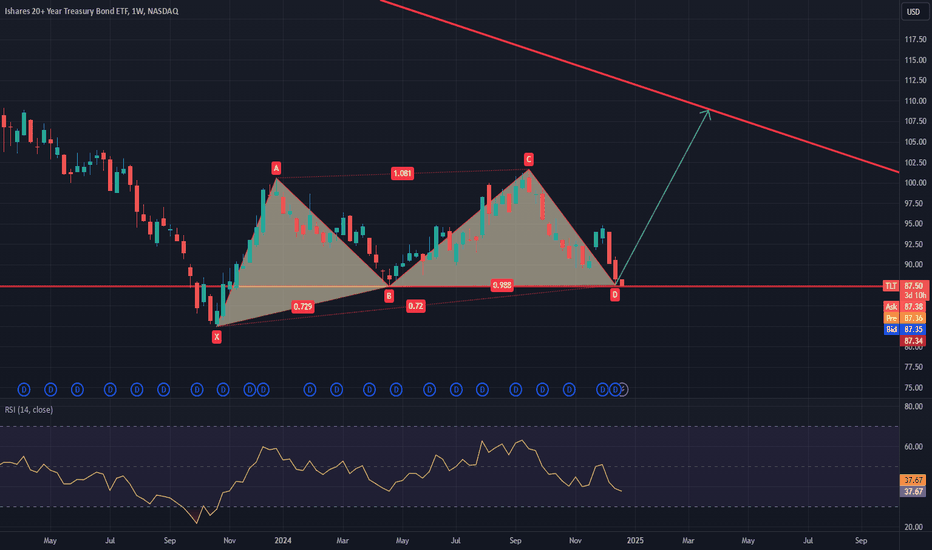932x550 pixels.
Task: Click the Pre 87.36 price label
Action: pos(905,318)
